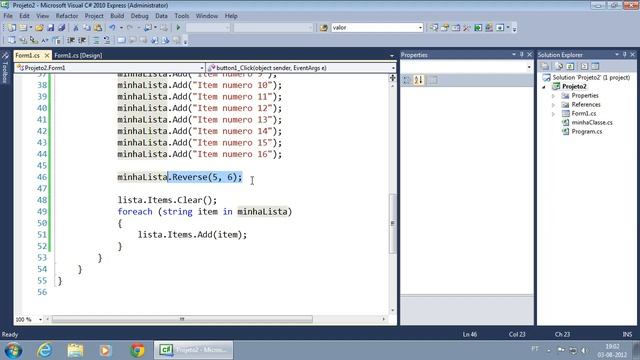Image resolution: width=640 pixels, height=360 pixels.
Task: Select Program.cs in Solution Explorer
Action: coord(587,131)
